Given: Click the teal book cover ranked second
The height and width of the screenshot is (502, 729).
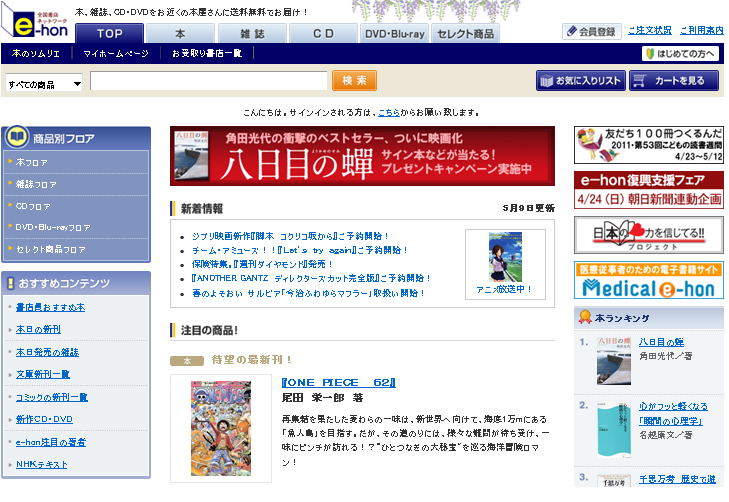Looking at the screenshot, I should coord(614,430).
